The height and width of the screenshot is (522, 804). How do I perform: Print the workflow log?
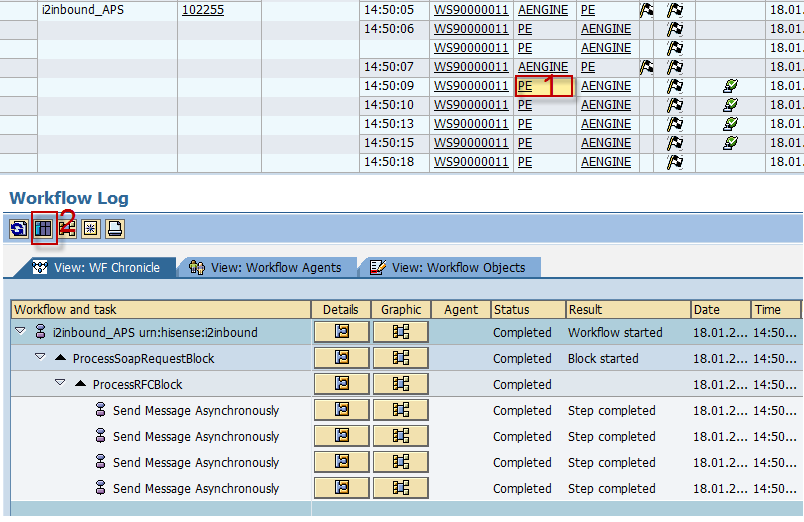point(115,229)
